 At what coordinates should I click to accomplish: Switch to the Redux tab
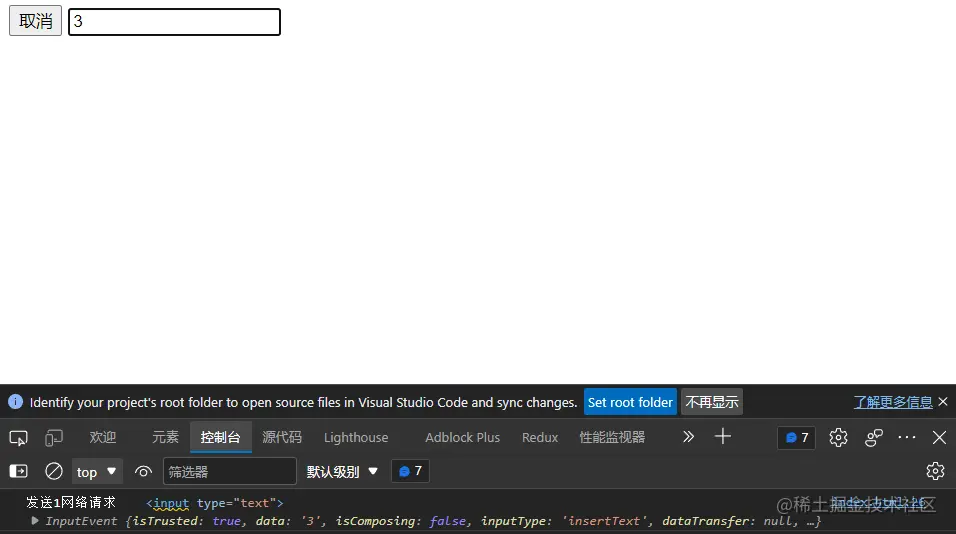click(x=540, y=437)
